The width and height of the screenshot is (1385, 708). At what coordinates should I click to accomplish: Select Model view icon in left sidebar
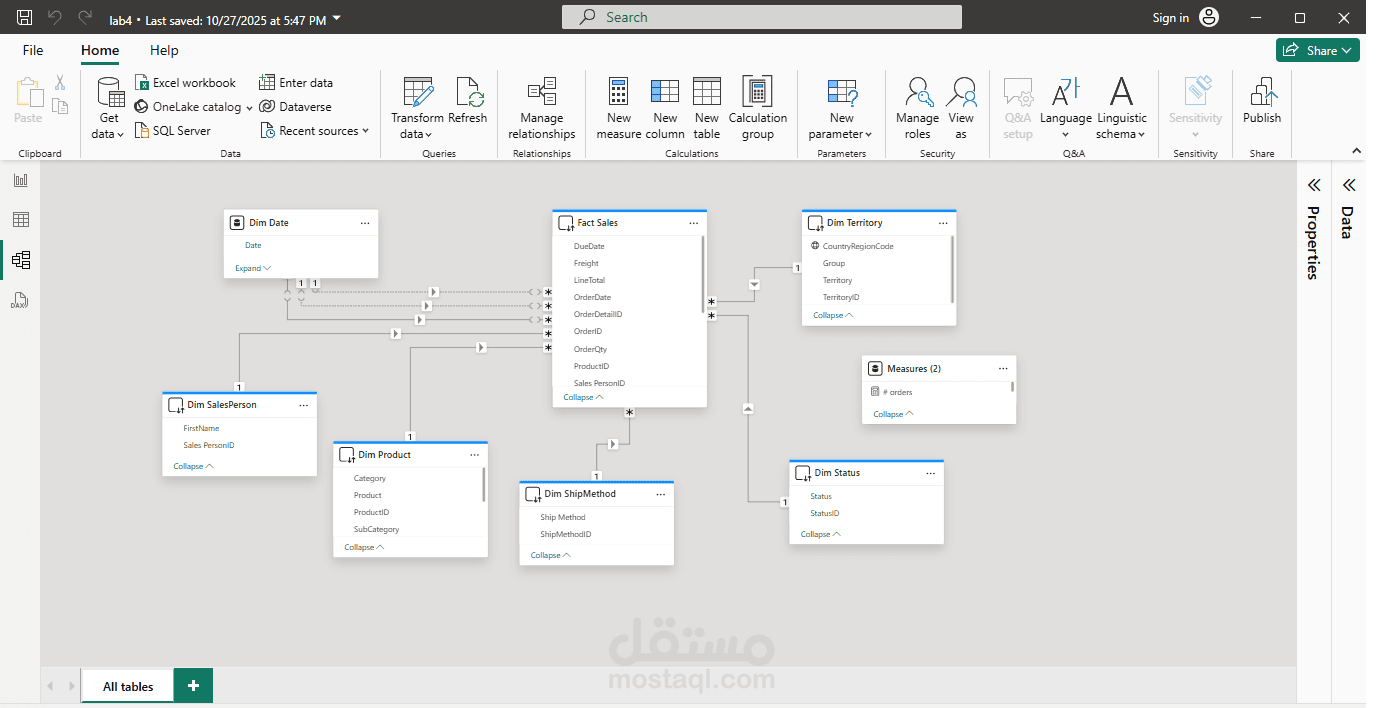(20, 260)
